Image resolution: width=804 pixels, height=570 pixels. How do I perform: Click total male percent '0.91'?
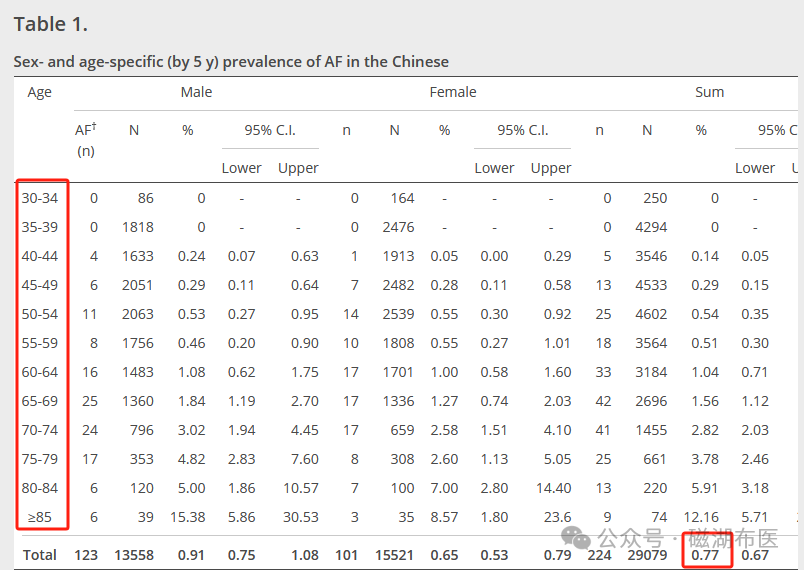(191, 555)
